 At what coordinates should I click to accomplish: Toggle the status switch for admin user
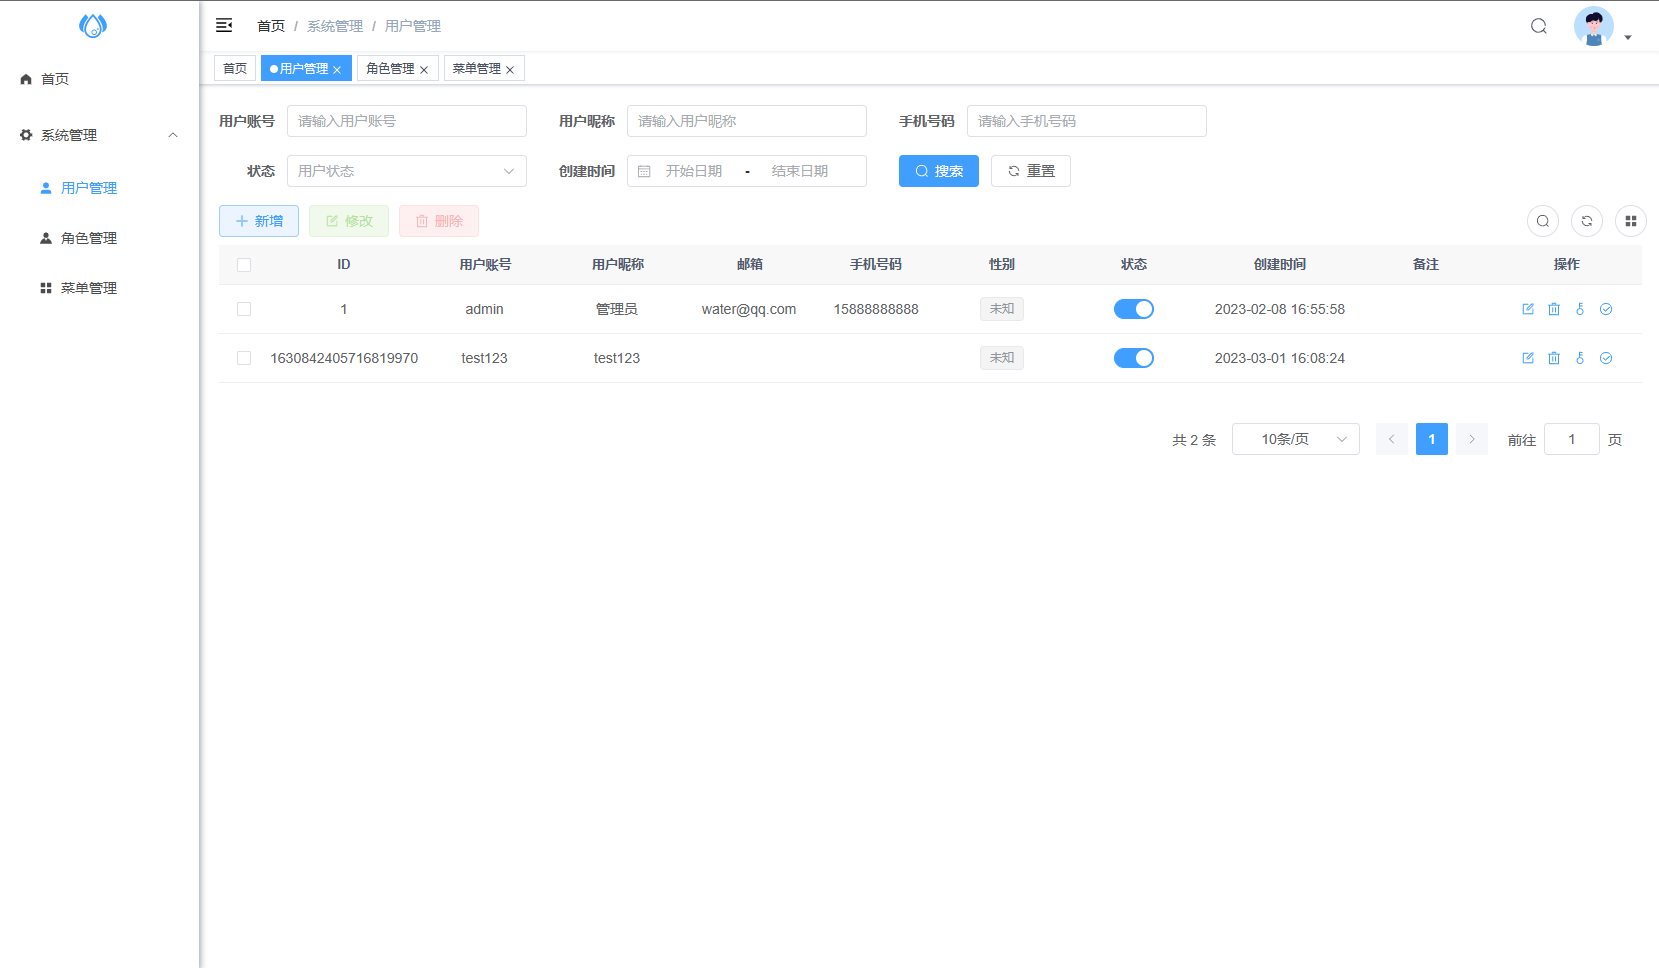coord(1133,309)
